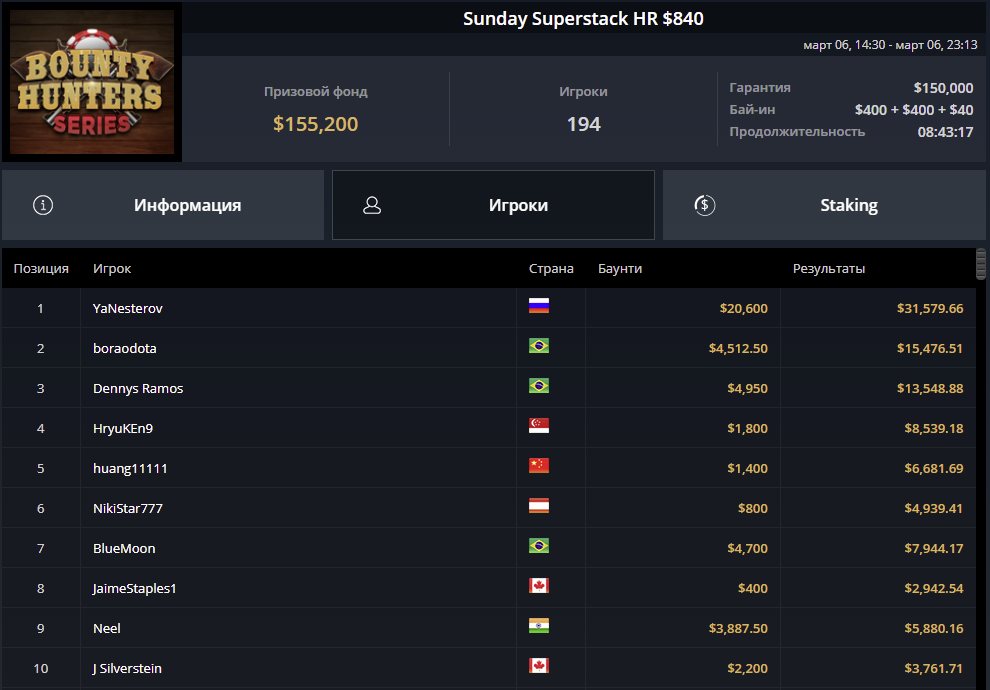The image size is (990, 690).
Task: Click the India flag beside Neel
Action: pyautogui.click(x=539, y=626)
